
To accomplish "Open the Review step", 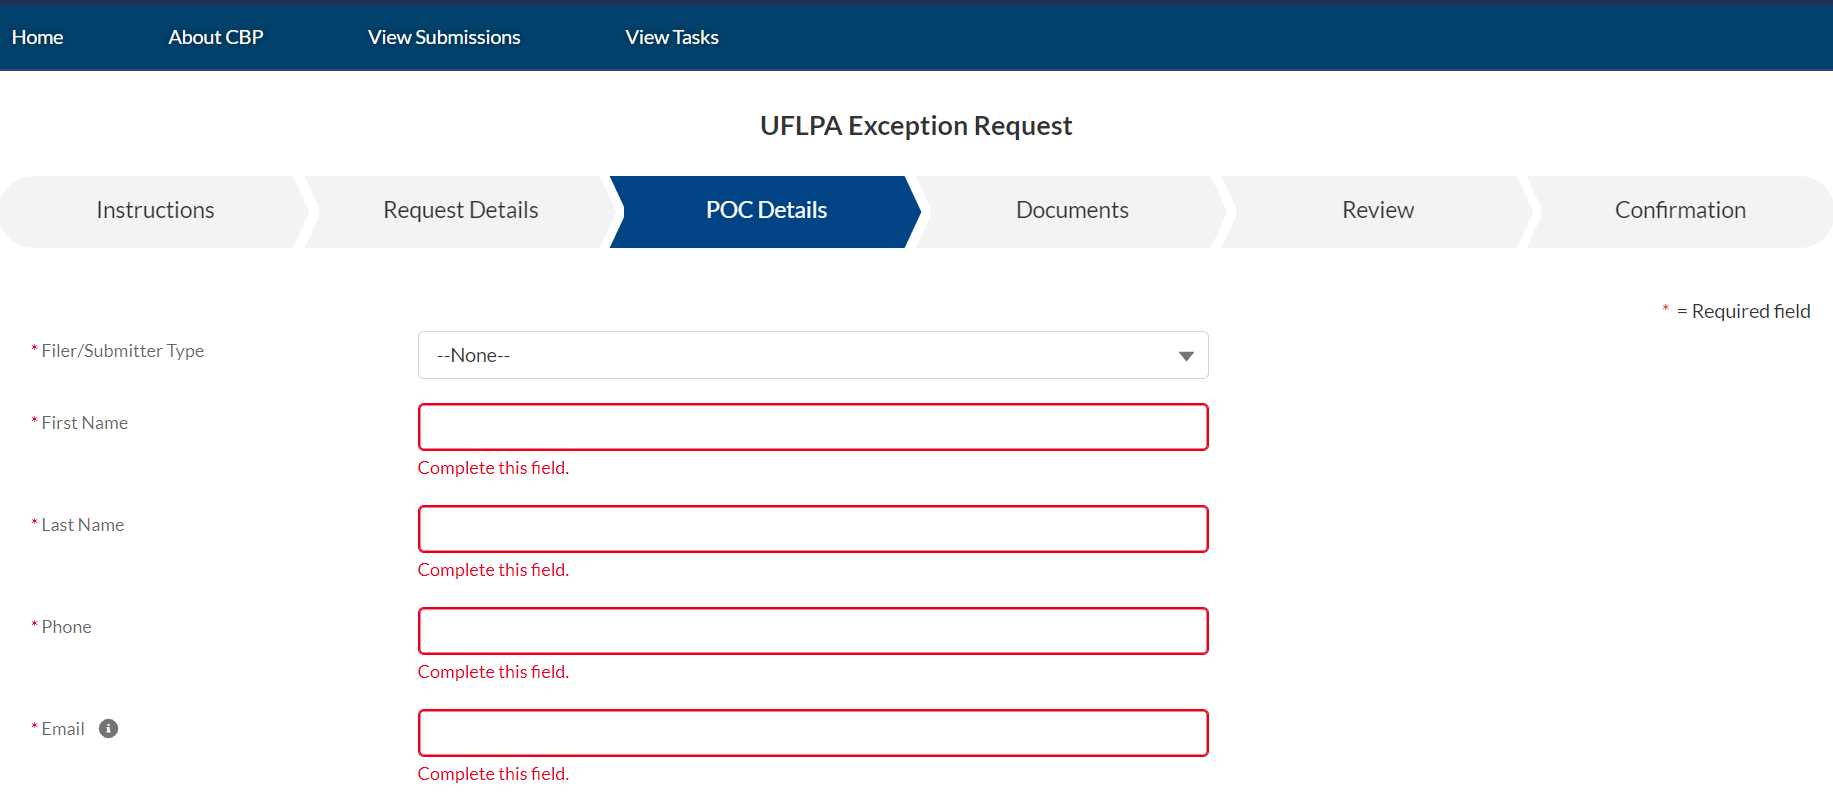I will [1377, 210].
